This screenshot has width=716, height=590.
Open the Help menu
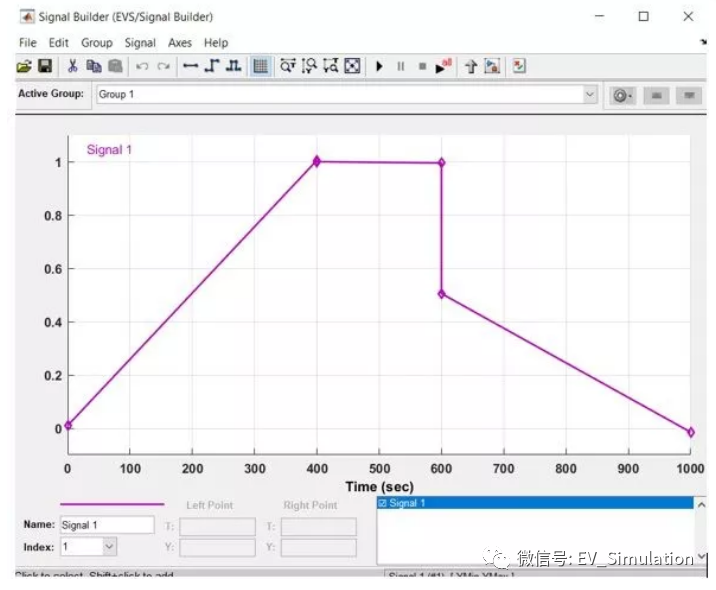pos(216,43)
